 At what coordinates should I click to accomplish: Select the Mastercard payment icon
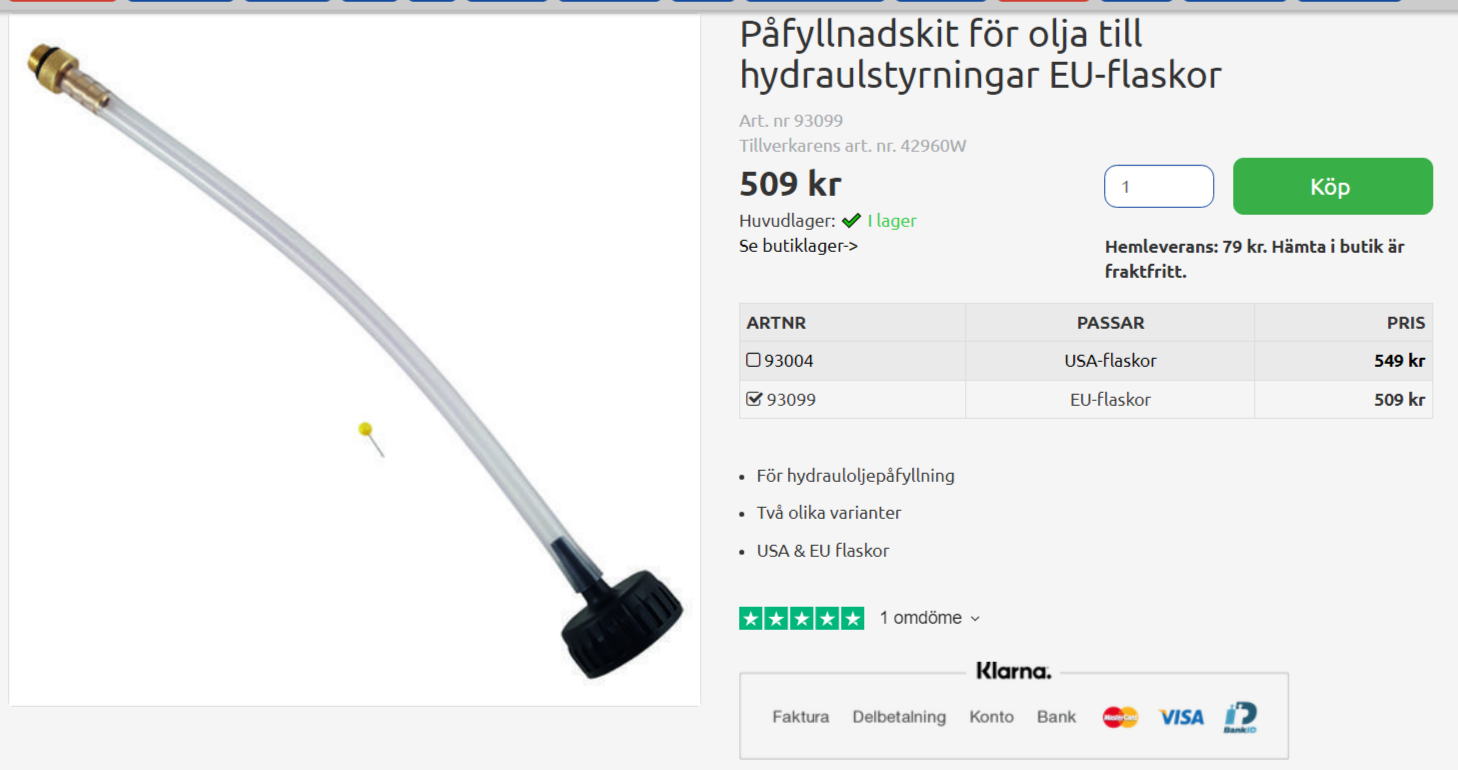(1120, 717)
